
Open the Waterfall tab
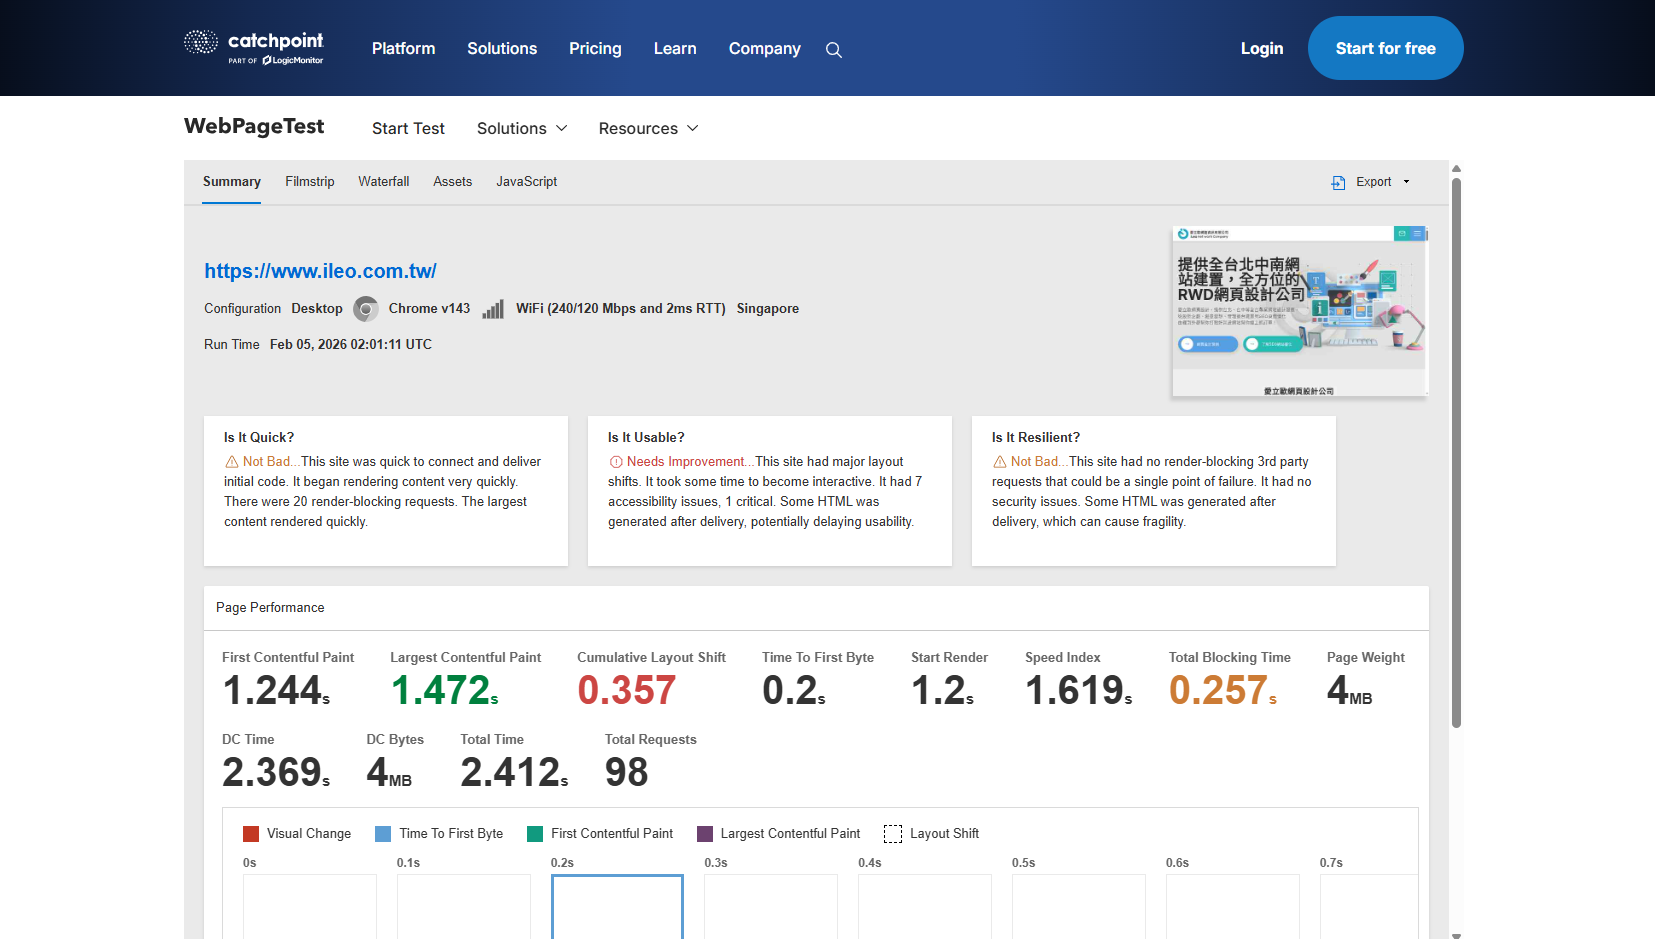(383, 182)
